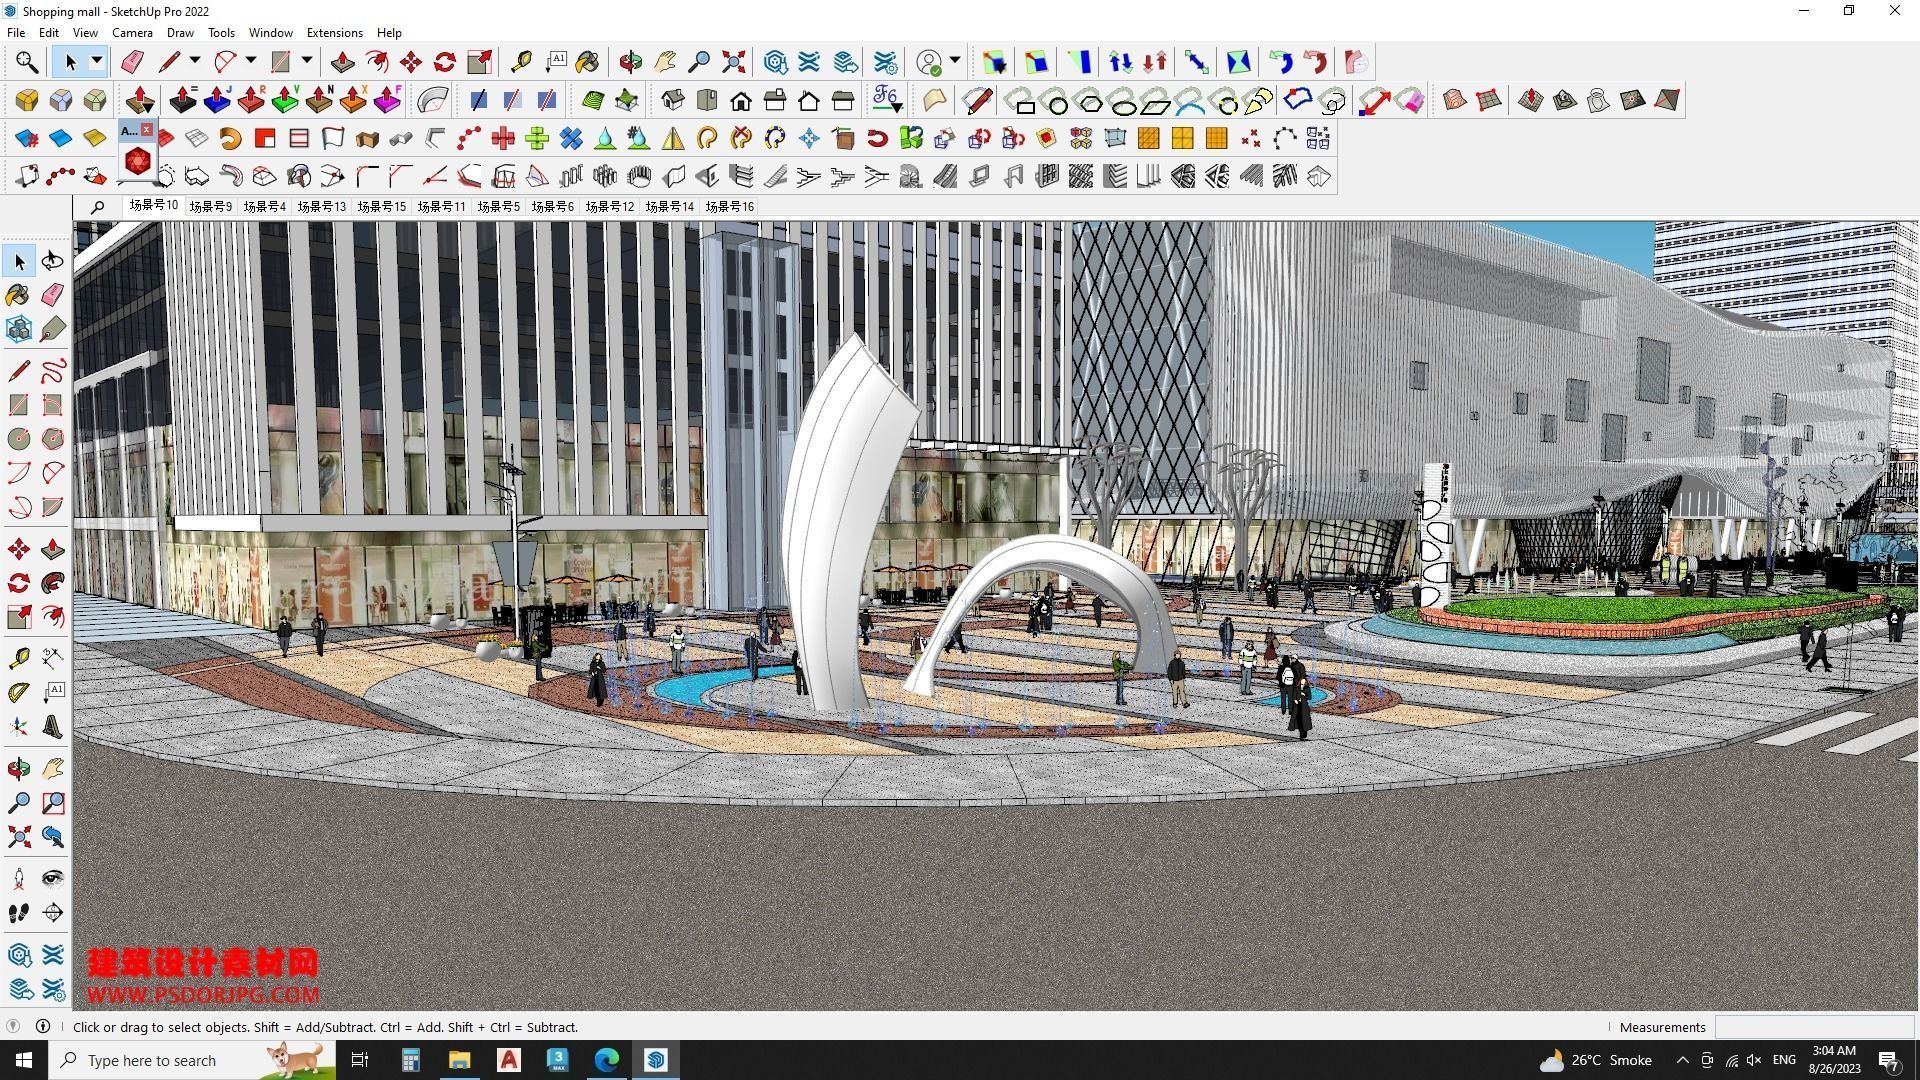1920x1080 pixels.
Task: Select the Protractor tool in left palette
Action: (19, 692)
